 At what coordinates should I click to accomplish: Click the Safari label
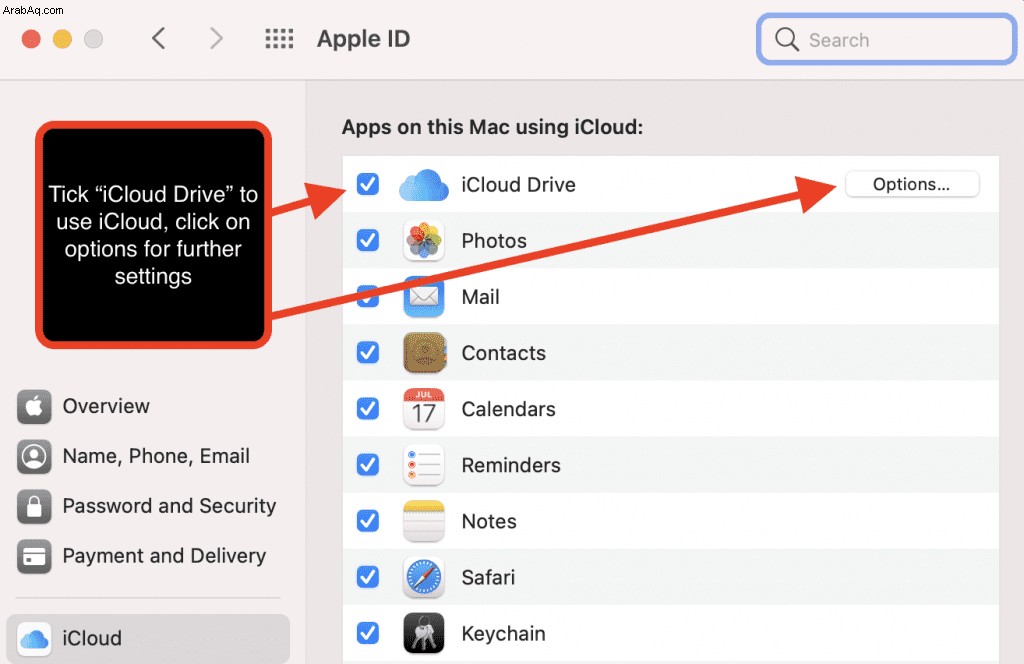[488, 578]
